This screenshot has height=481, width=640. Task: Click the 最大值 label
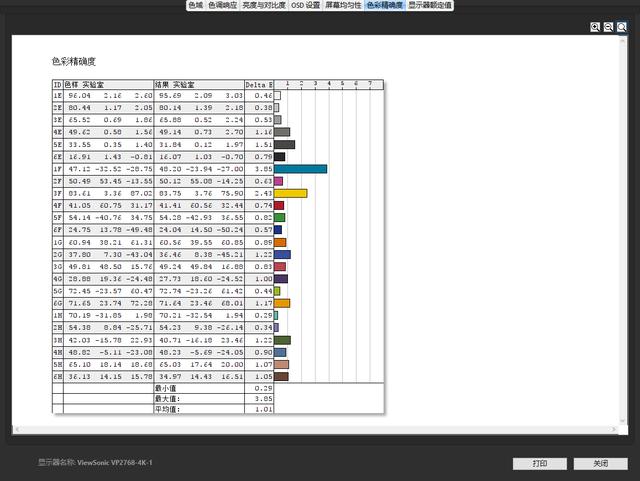[x=167, y=399]
